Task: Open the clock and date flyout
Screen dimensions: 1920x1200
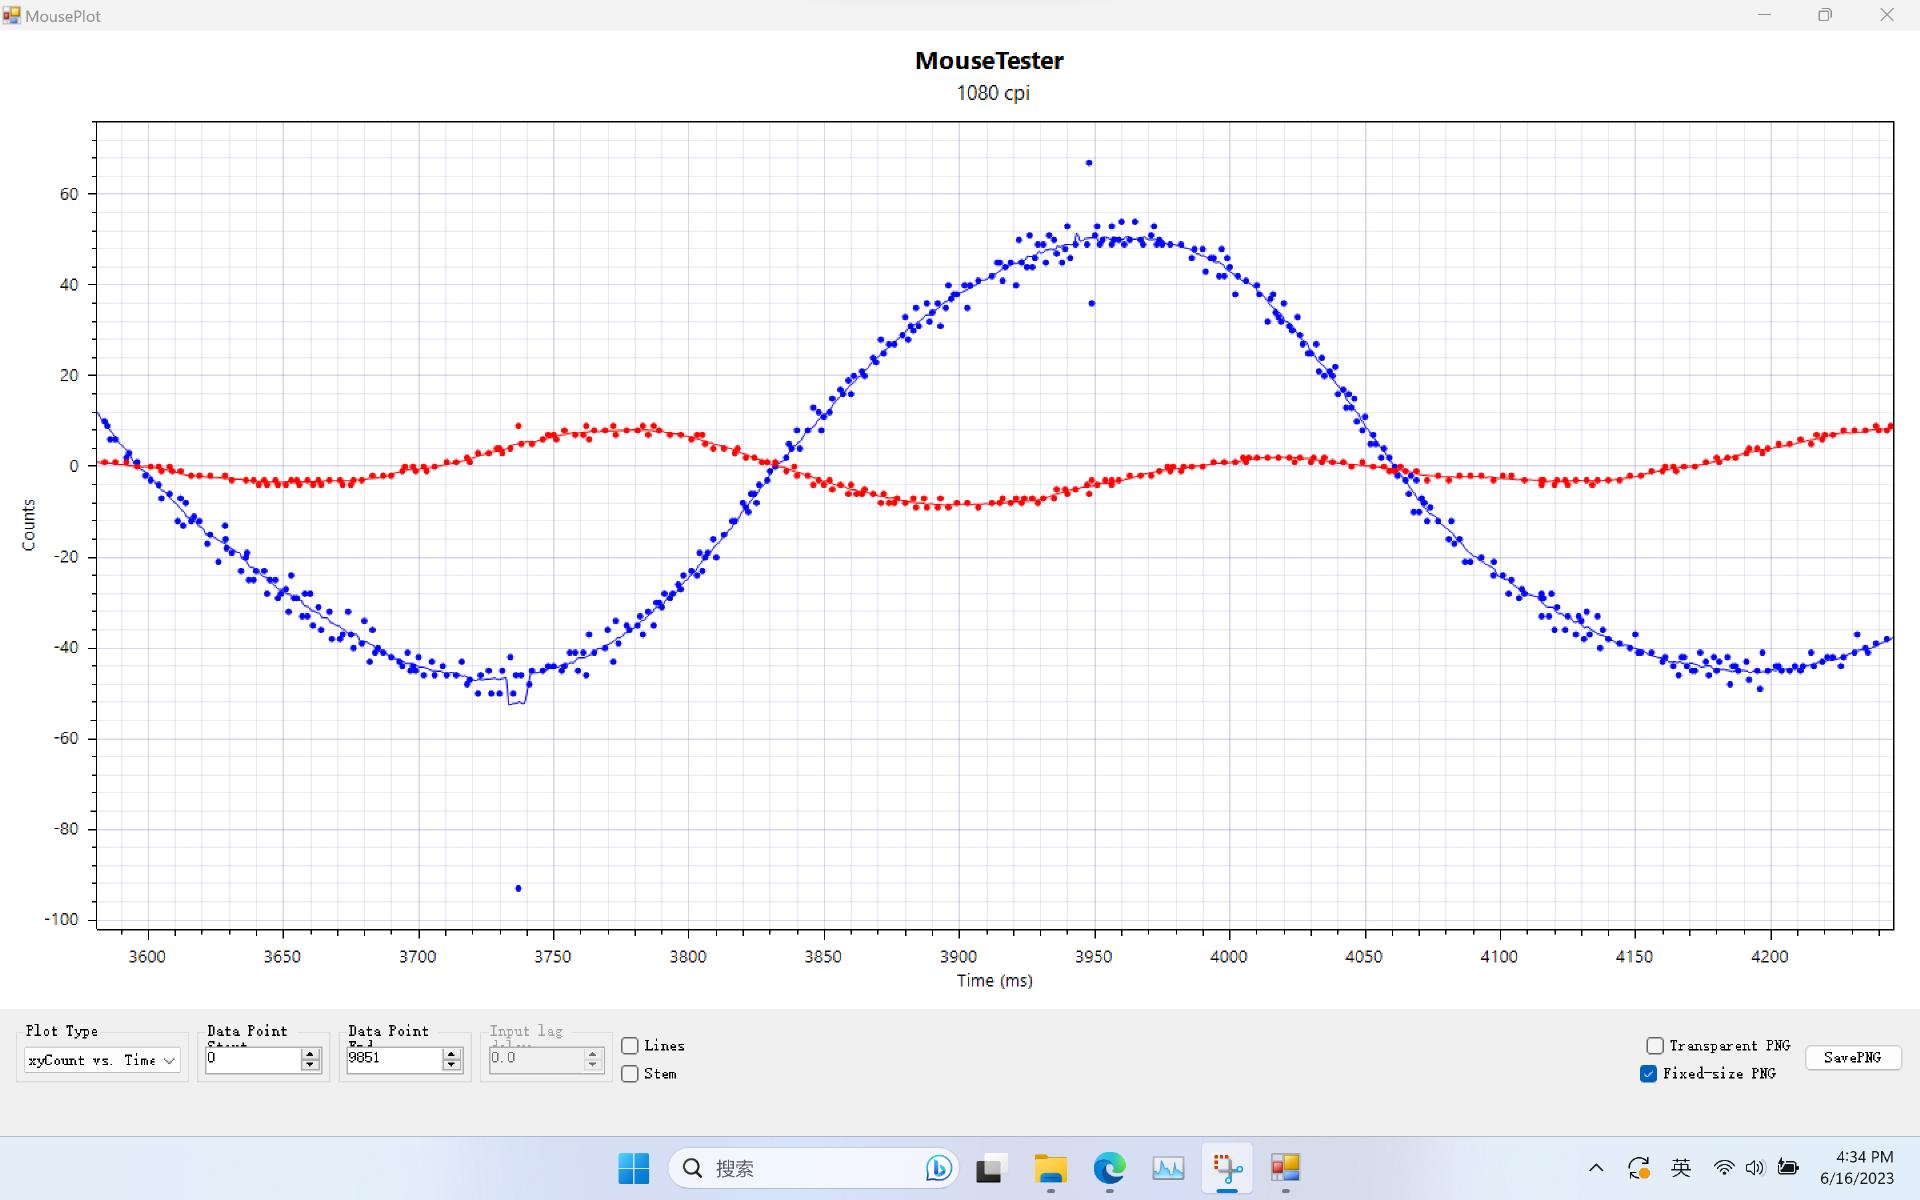Action: pos(1857,1168)
